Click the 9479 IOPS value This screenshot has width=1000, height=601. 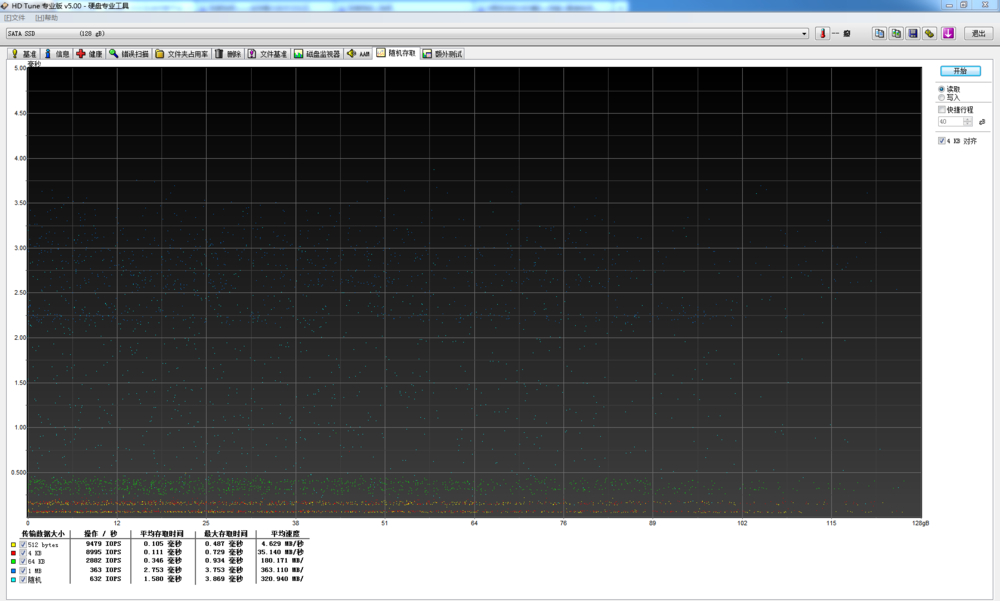tap(103, 544)
